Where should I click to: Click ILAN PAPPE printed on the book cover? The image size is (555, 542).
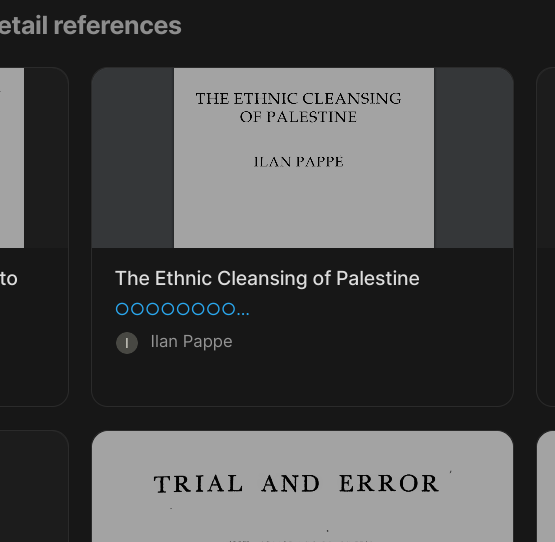point(299,162)
